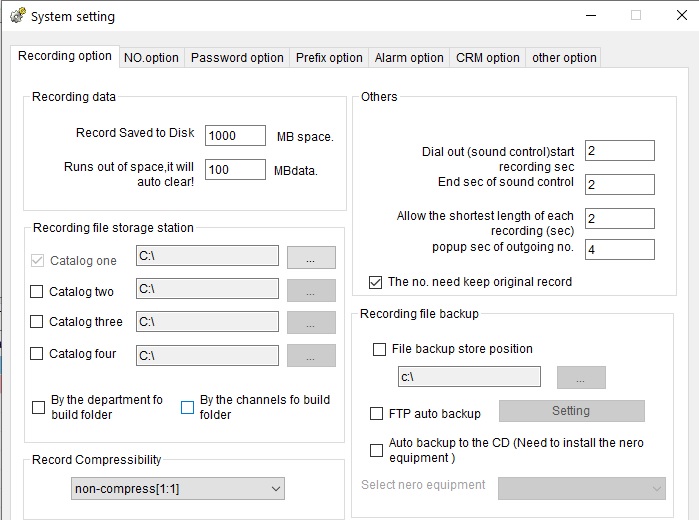The image size is (699, 520).
Task: Switch to NO.option tab
Action: point(151,58)
